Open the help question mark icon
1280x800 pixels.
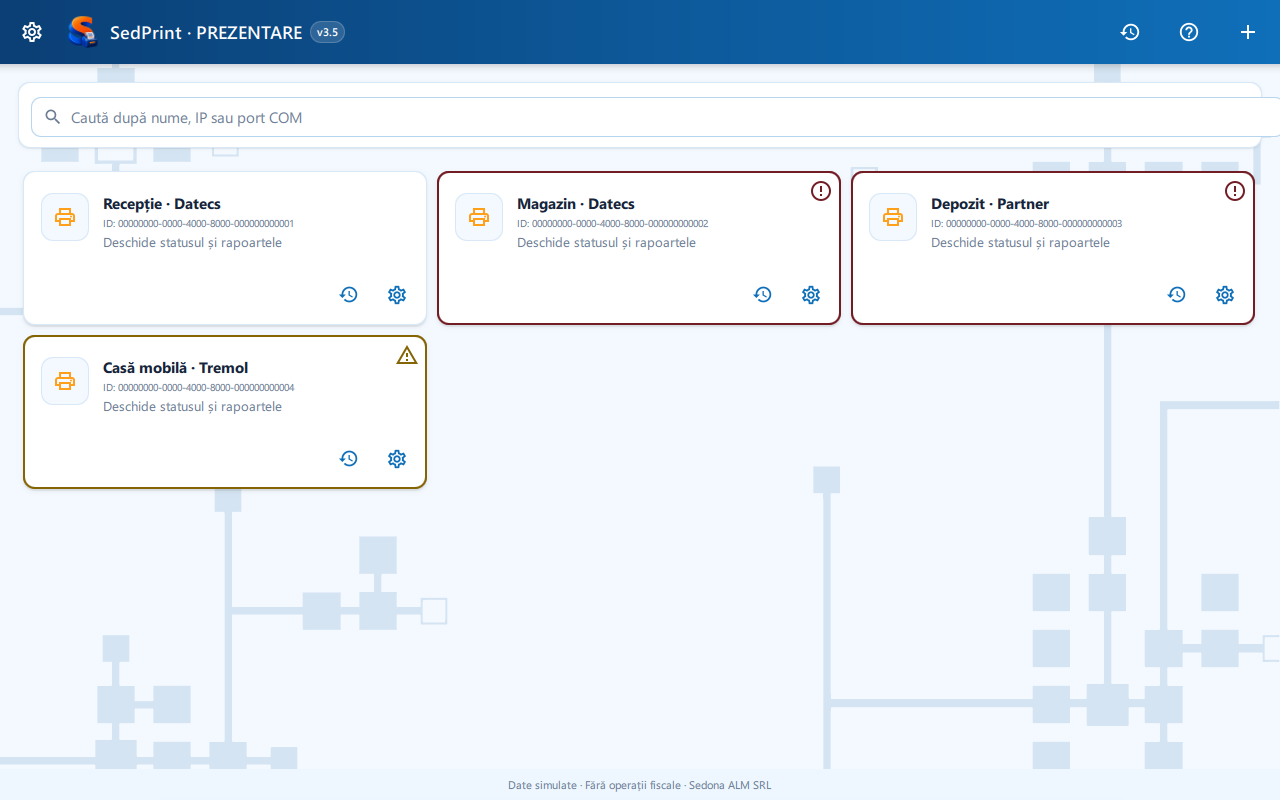point(1189,32)
